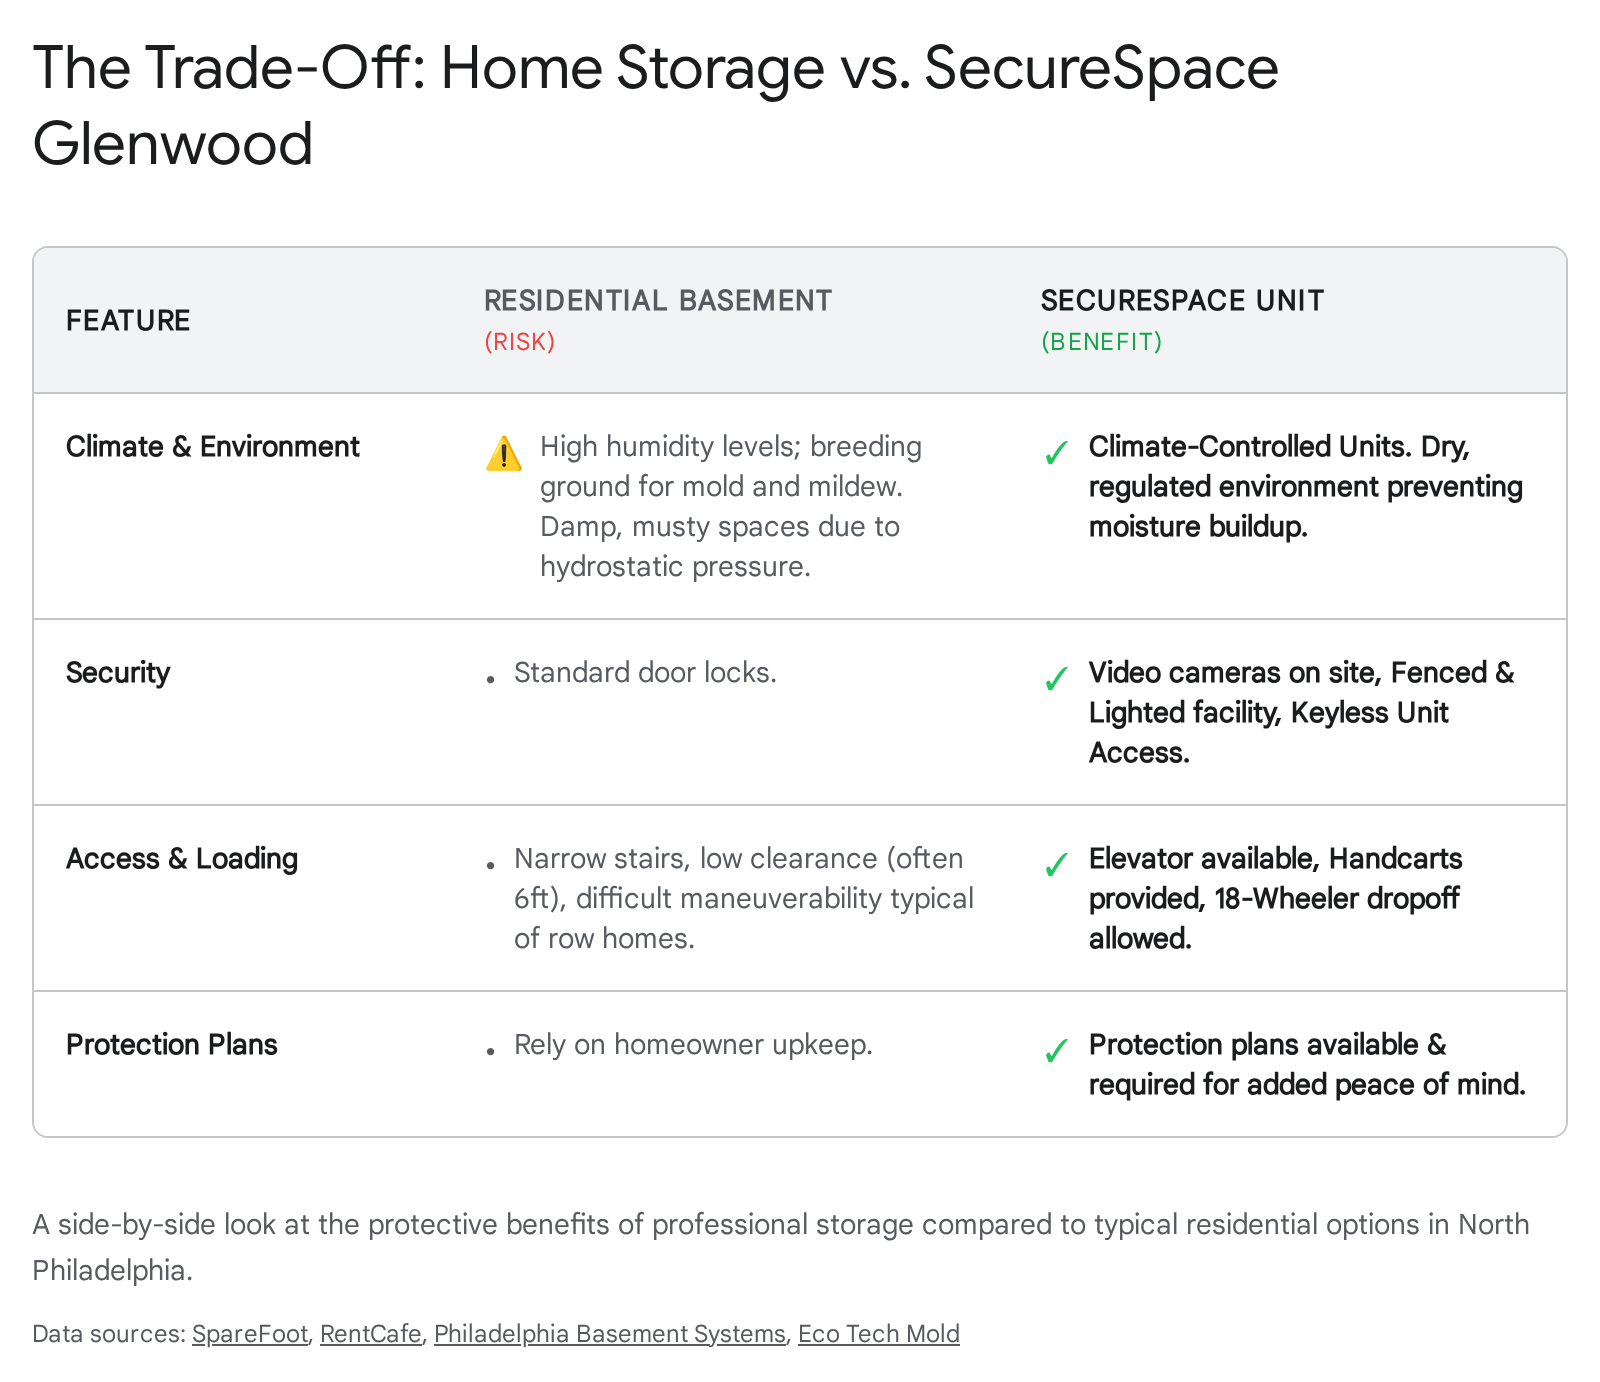The image size is (1600, 1382).
Task: Click the bullet before Narrow stairs text
Action: coord(490,865)
